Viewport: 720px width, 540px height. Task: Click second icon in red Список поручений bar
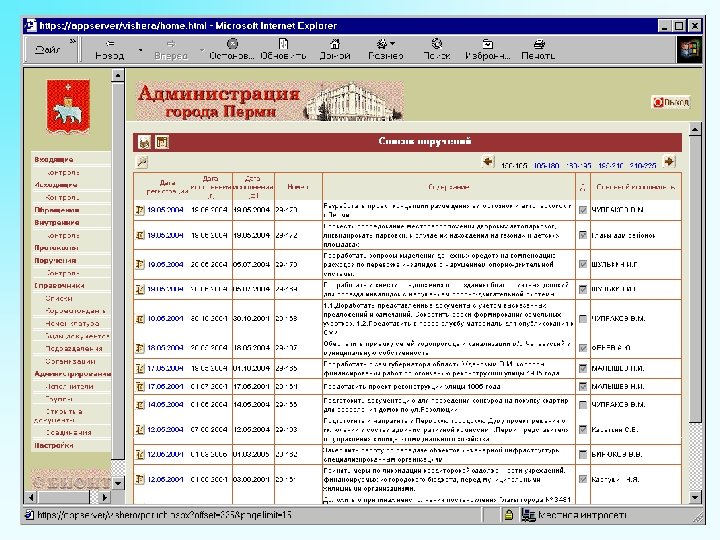(x=162, y=142)
